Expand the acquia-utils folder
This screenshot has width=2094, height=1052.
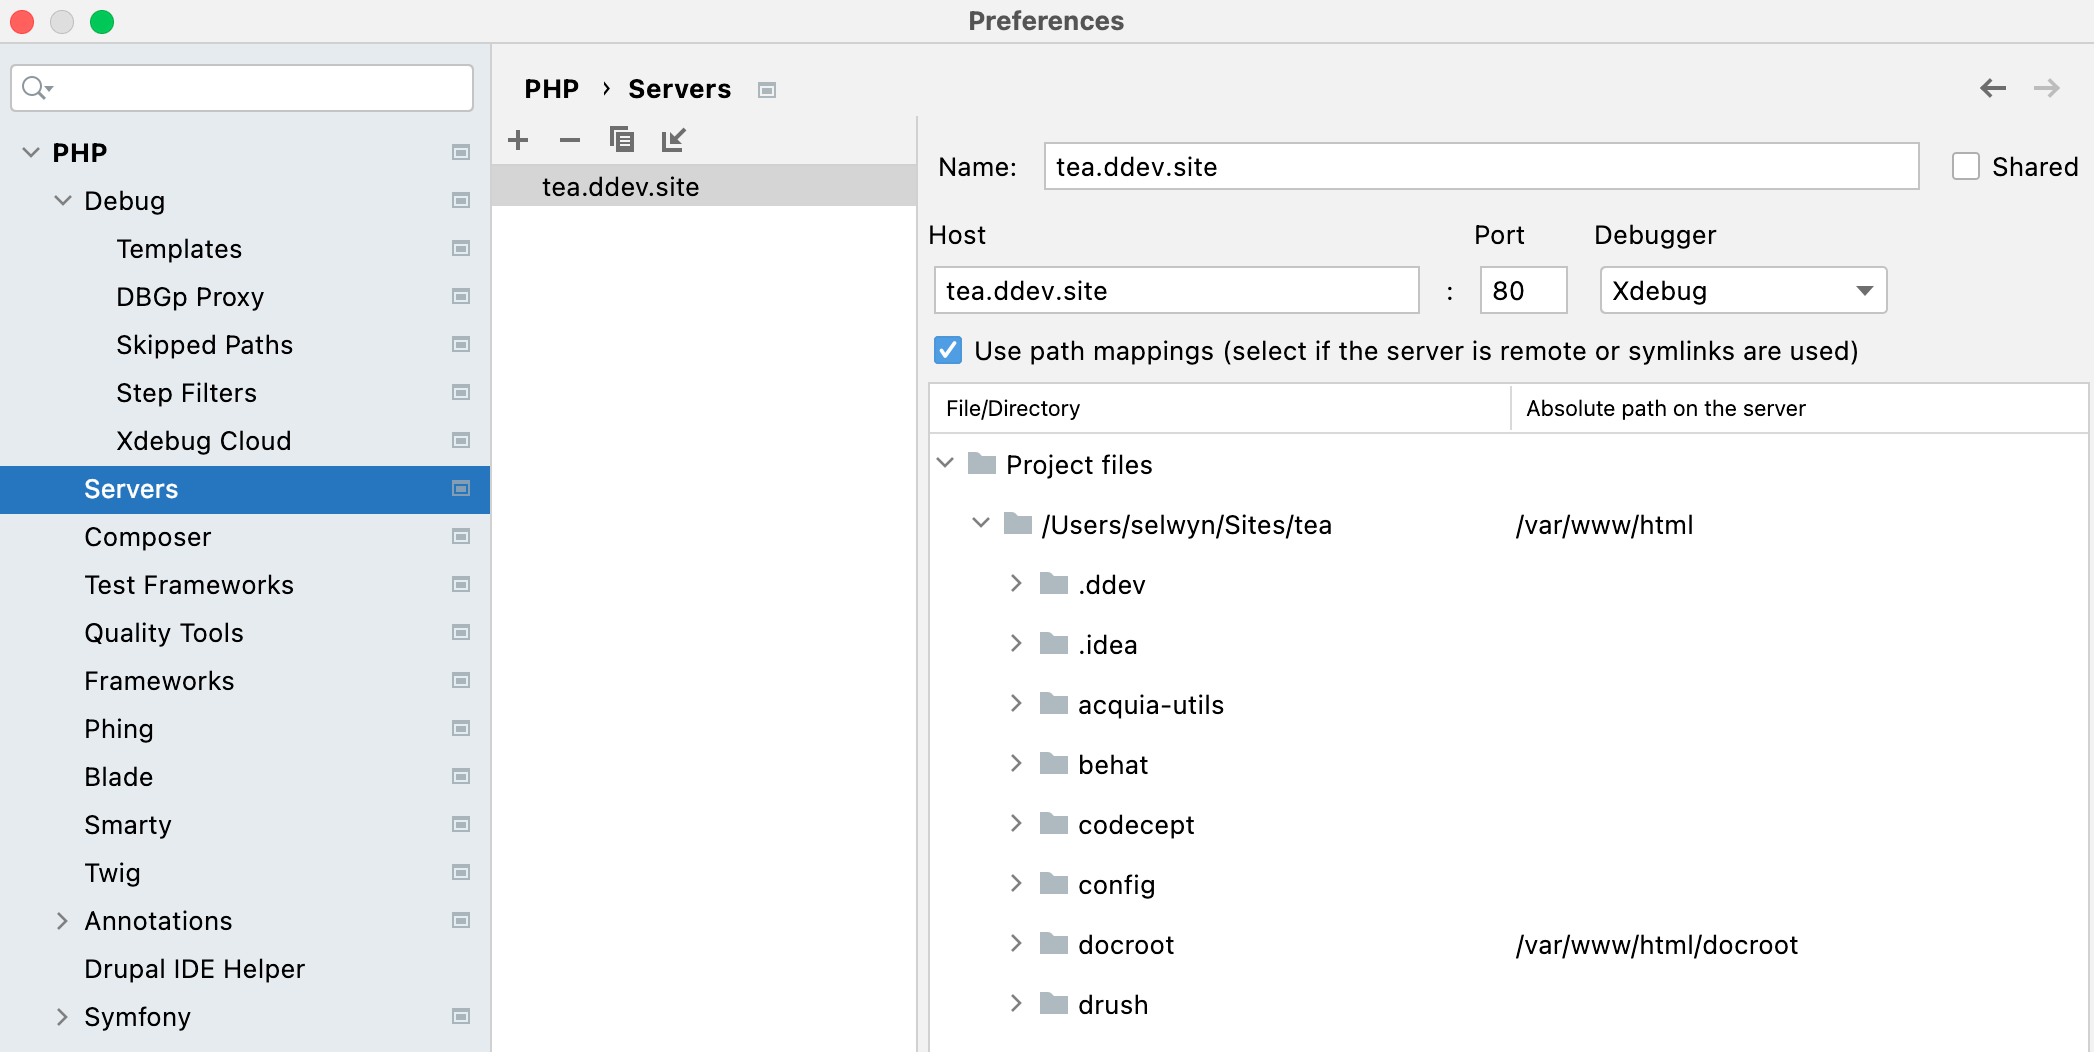point(1016,703)
